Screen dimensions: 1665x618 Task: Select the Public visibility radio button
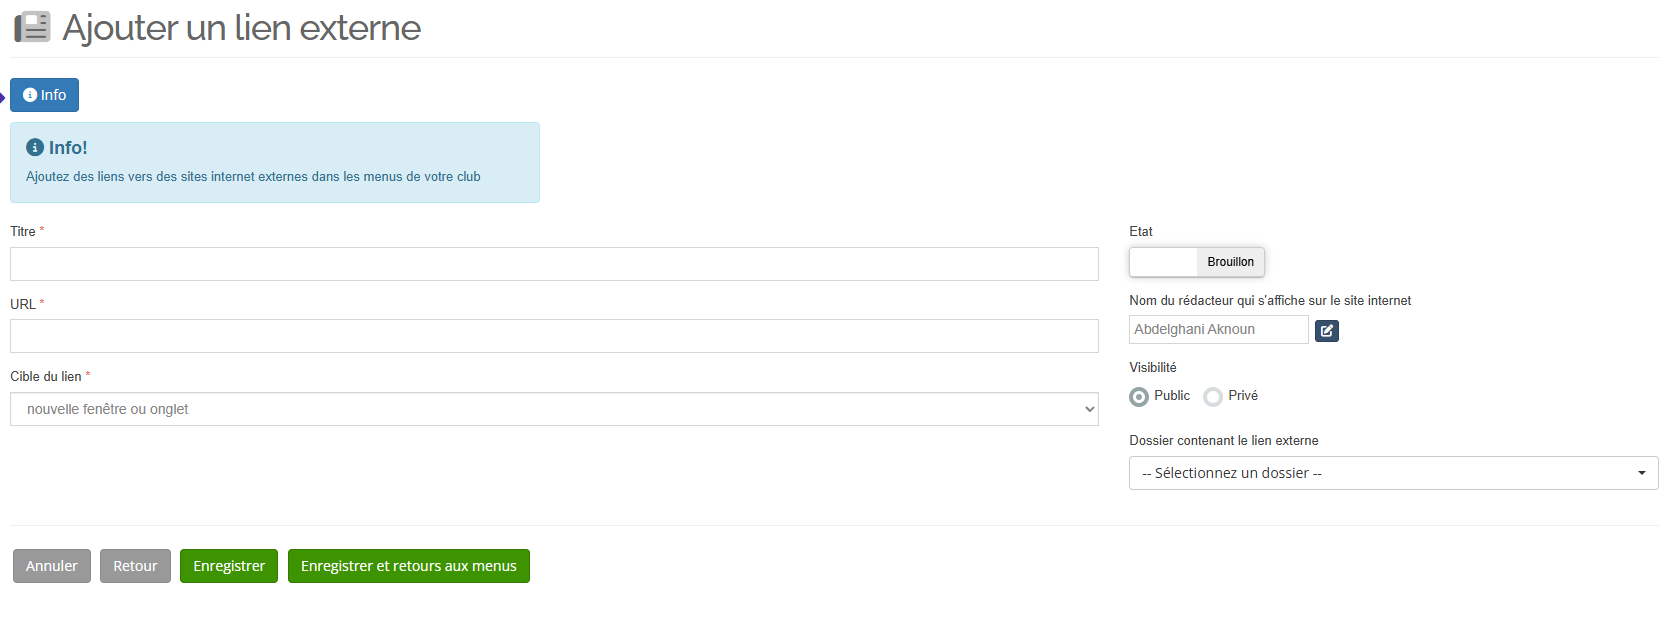coord(1139,397)
